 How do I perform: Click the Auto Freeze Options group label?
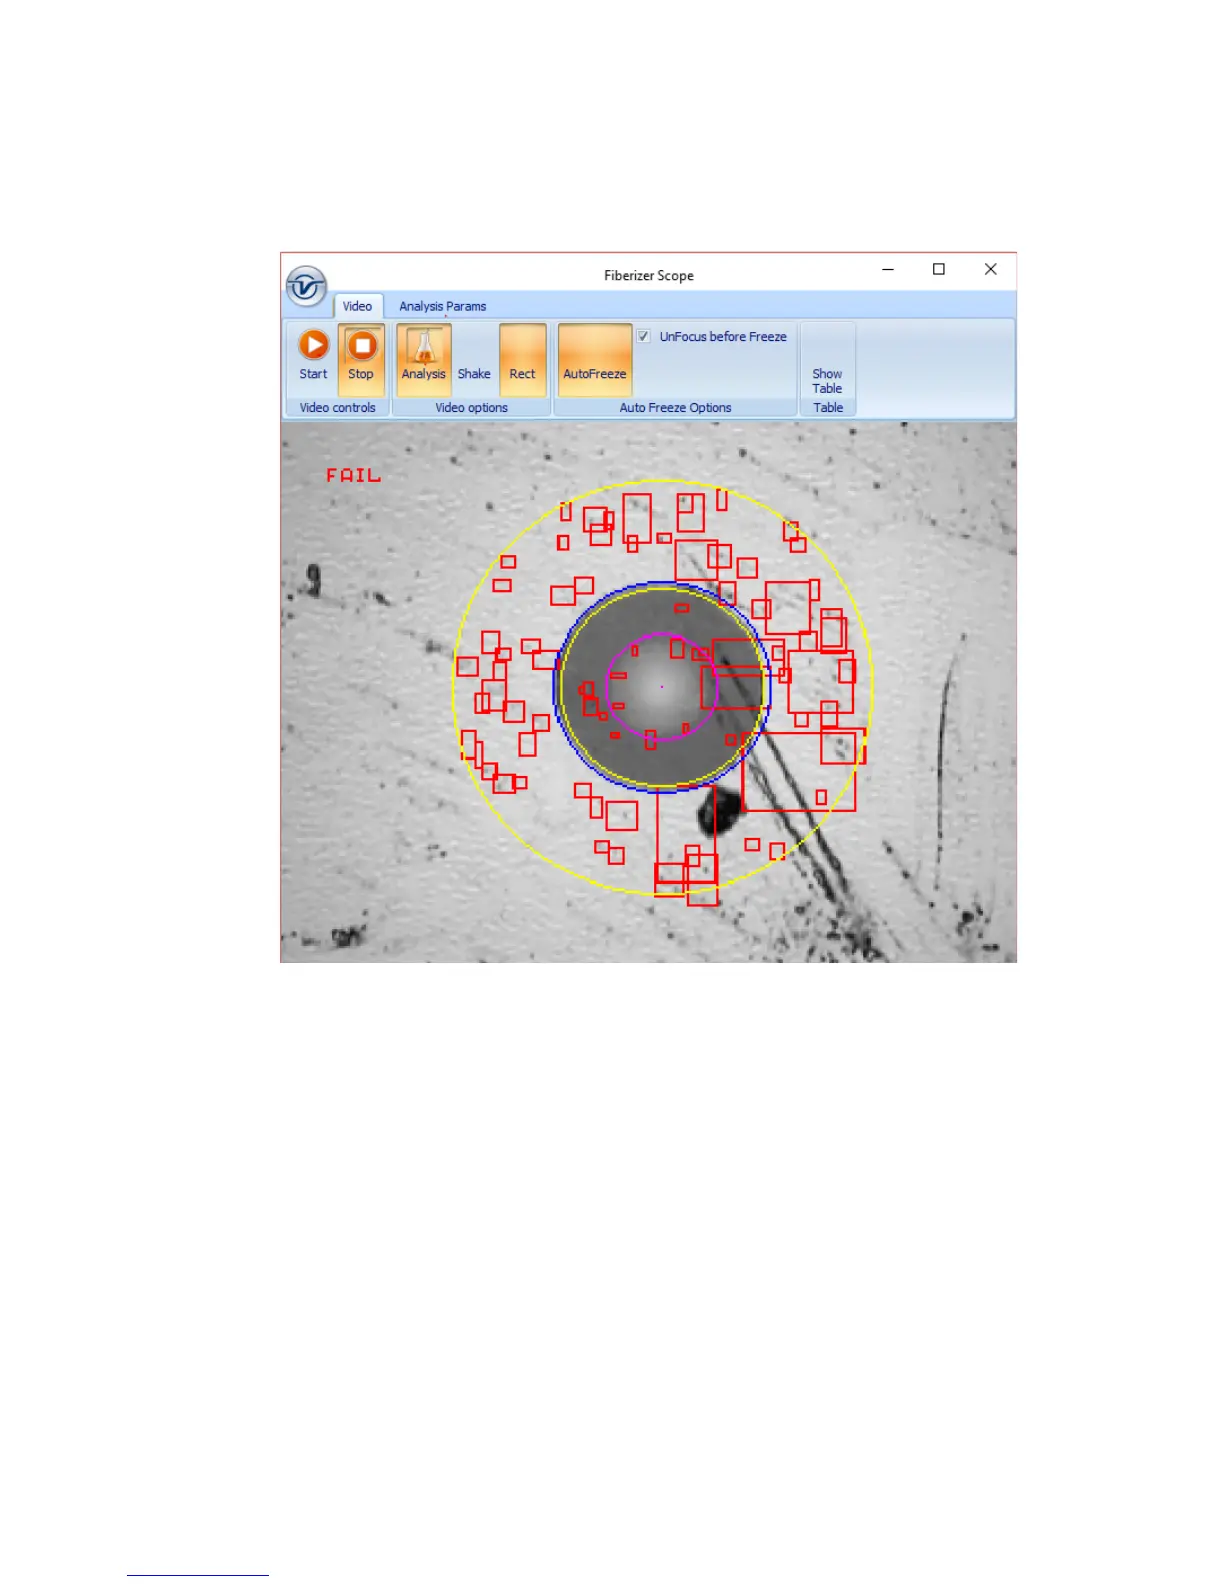676,408
